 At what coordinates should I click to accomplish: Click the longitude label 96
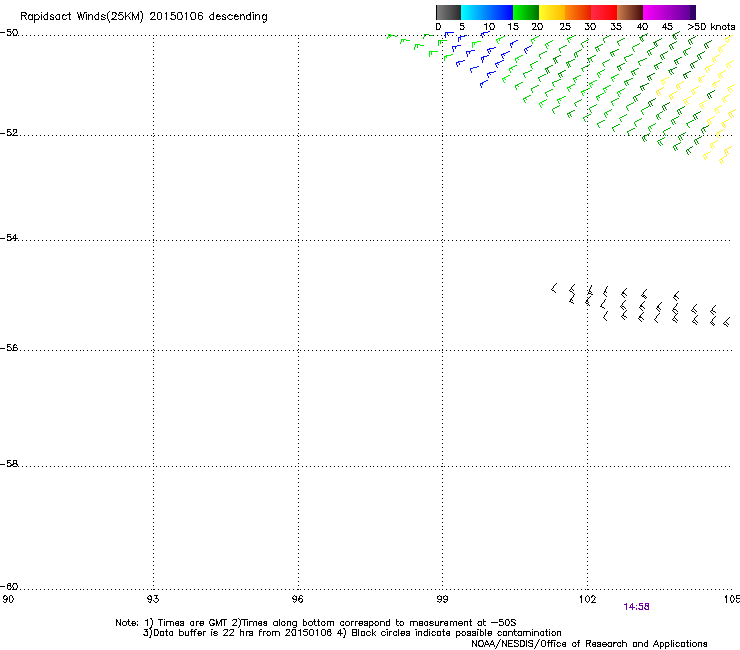pos(297,599)
